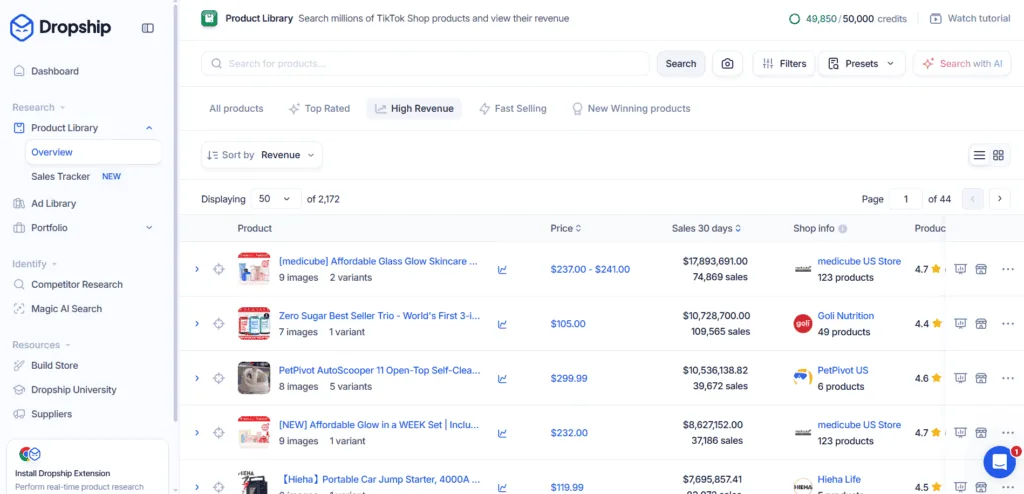Click PetPivot AutoScooper product thumbnail
Image resolution: width=1024 pixels, height=494 pixels.
(x=254, y=378)
